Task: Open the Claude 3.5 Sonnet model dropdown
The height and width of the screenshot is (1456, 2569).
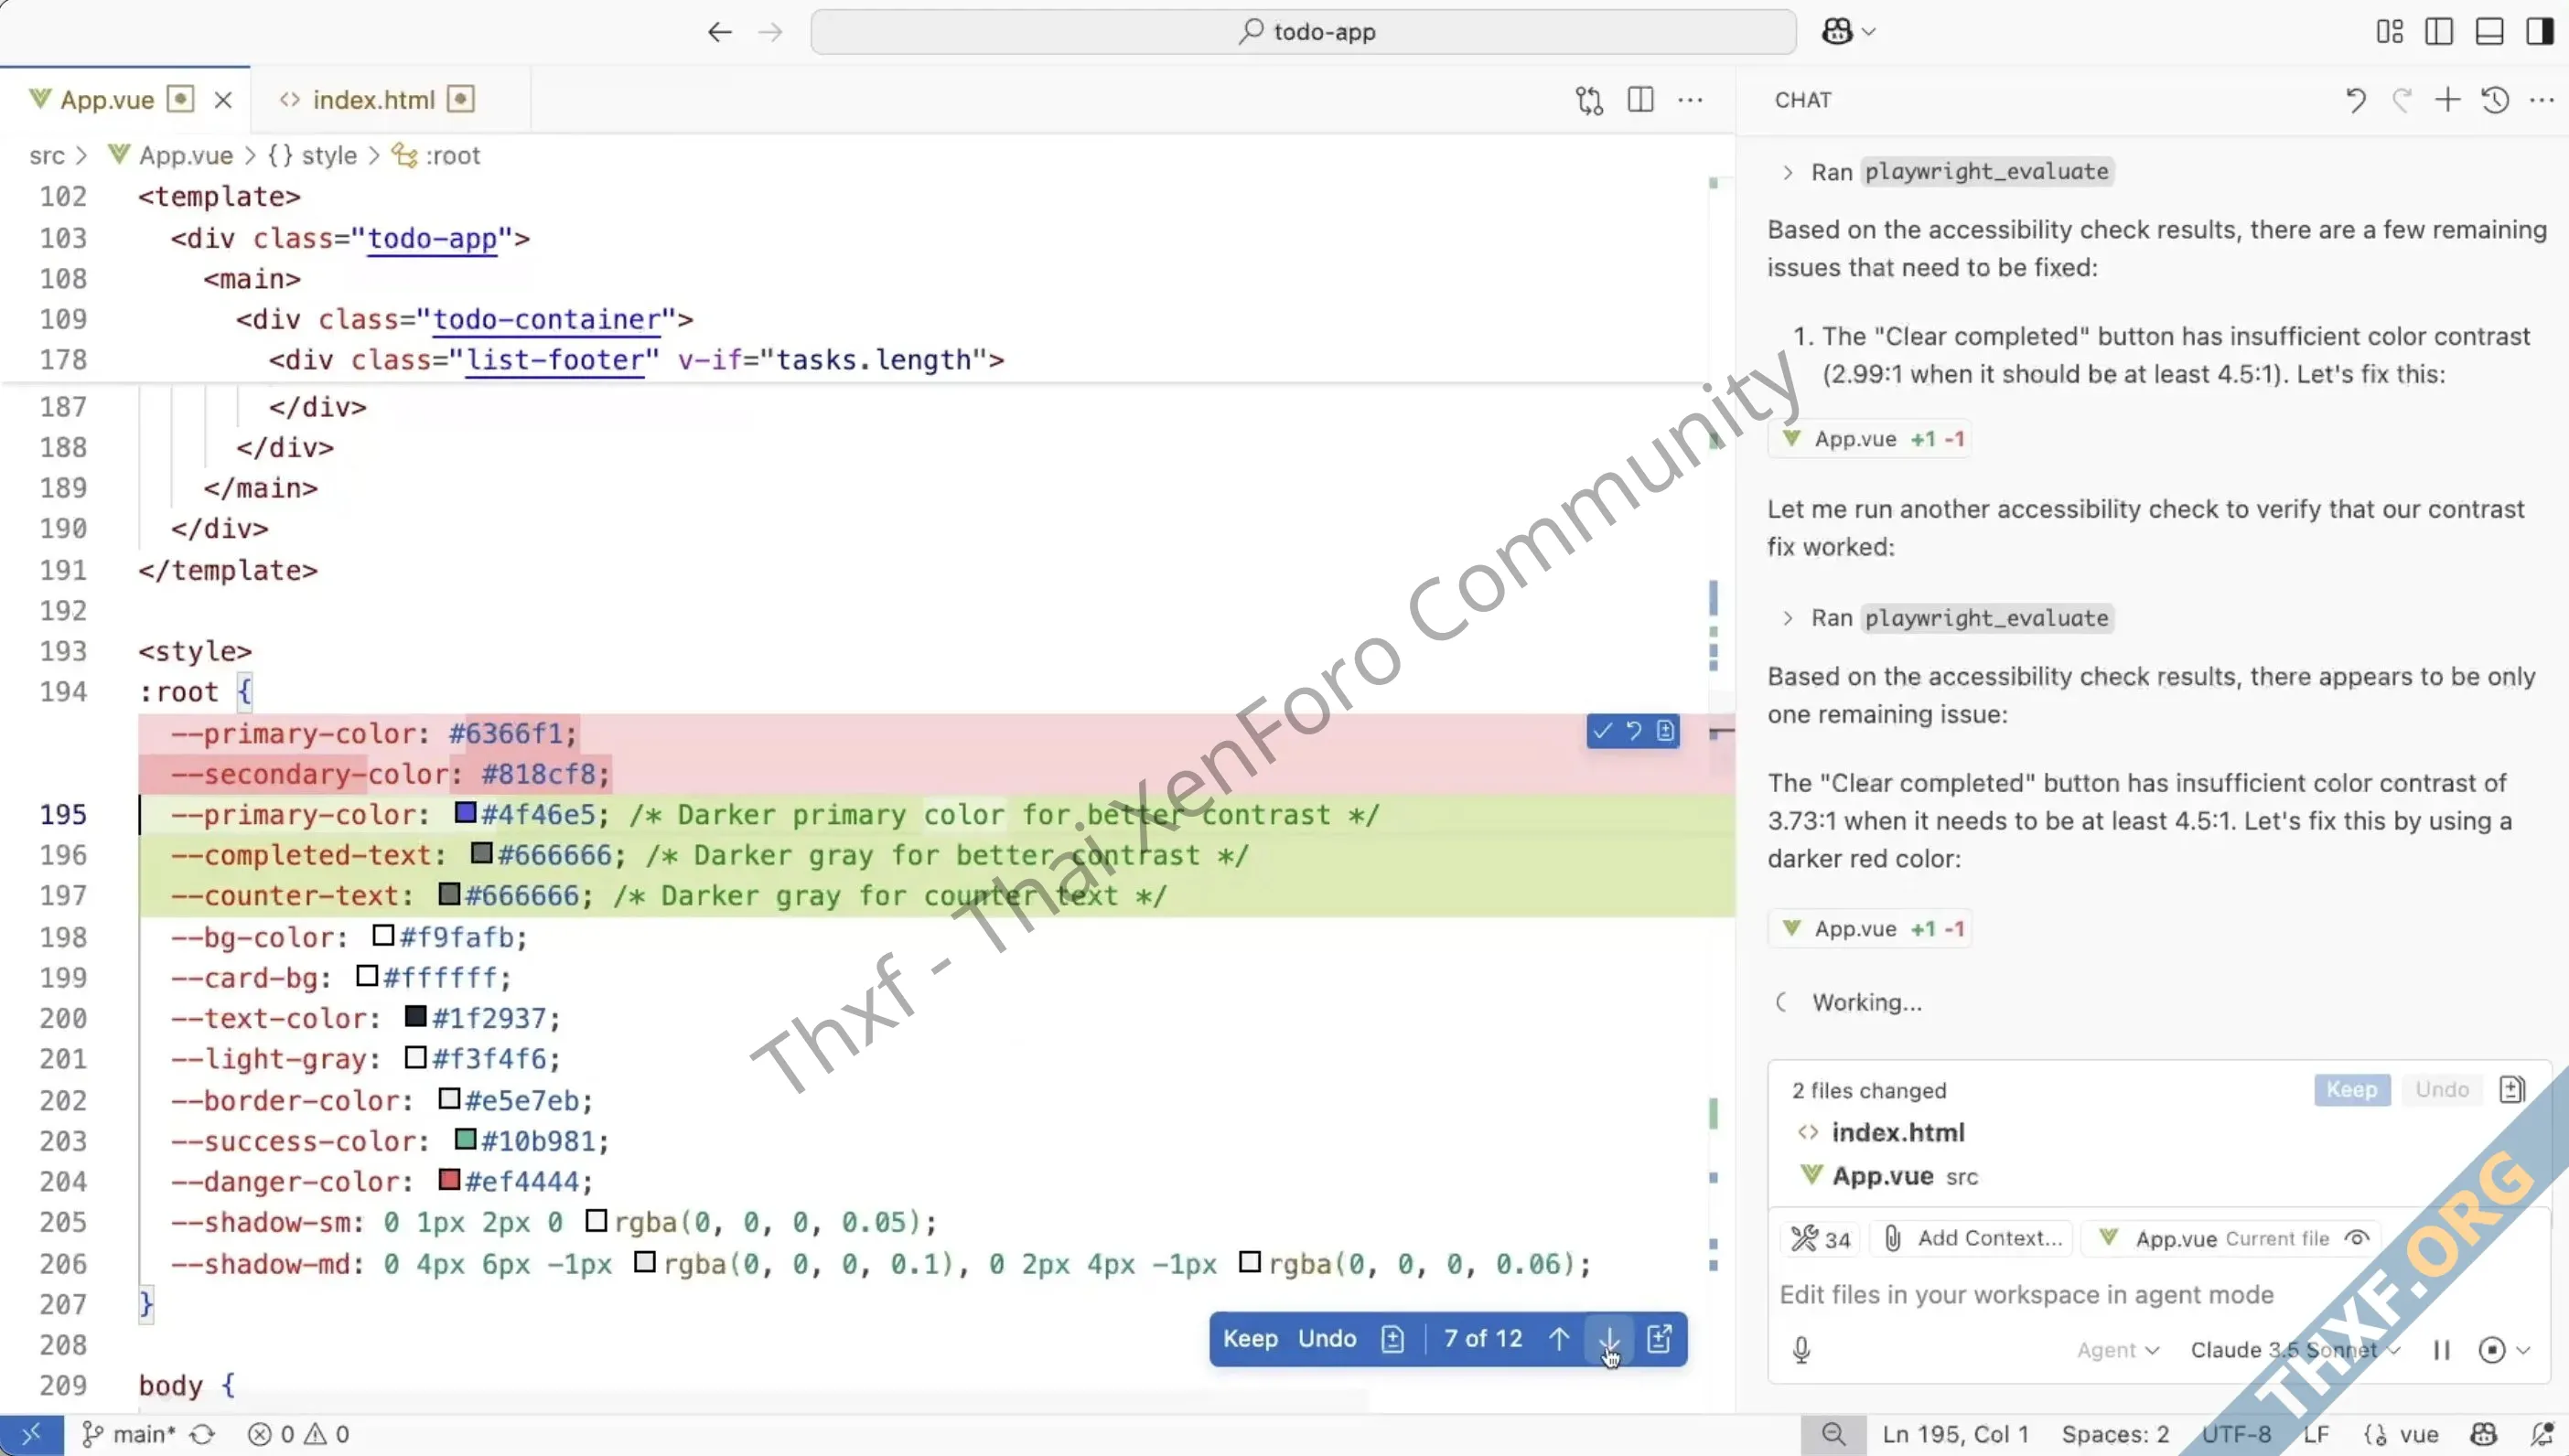Action: click(x=2295, y=1350)
